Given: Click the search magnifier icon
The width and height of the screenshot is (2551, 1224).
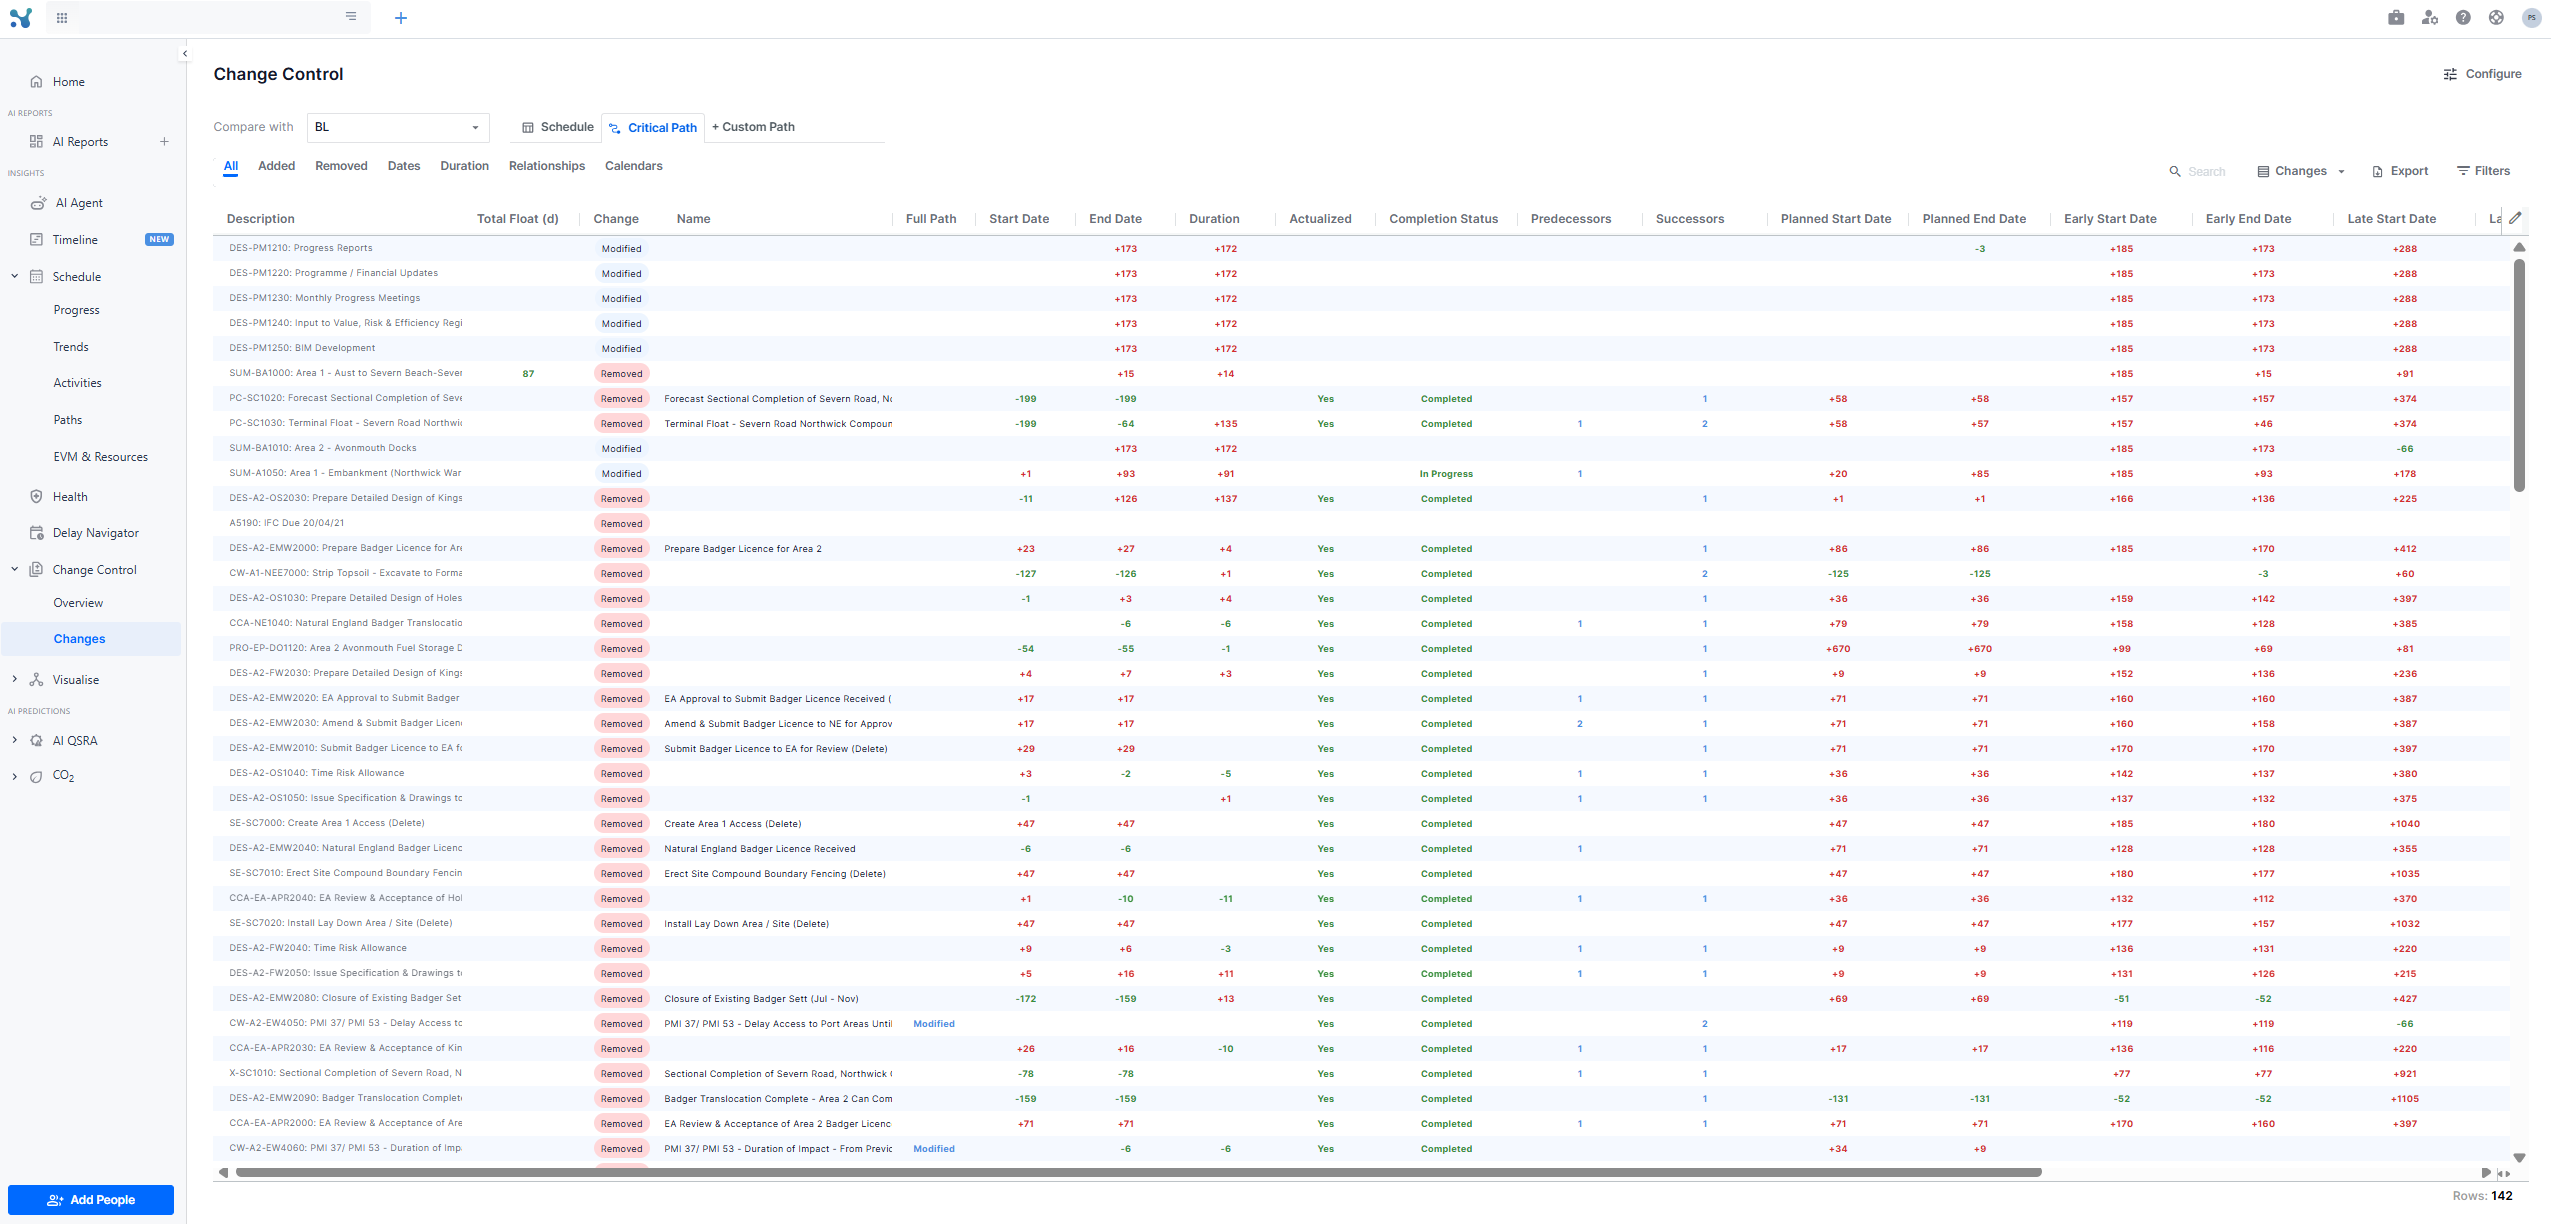Looking at the screenshot, I should [2174, 172].
